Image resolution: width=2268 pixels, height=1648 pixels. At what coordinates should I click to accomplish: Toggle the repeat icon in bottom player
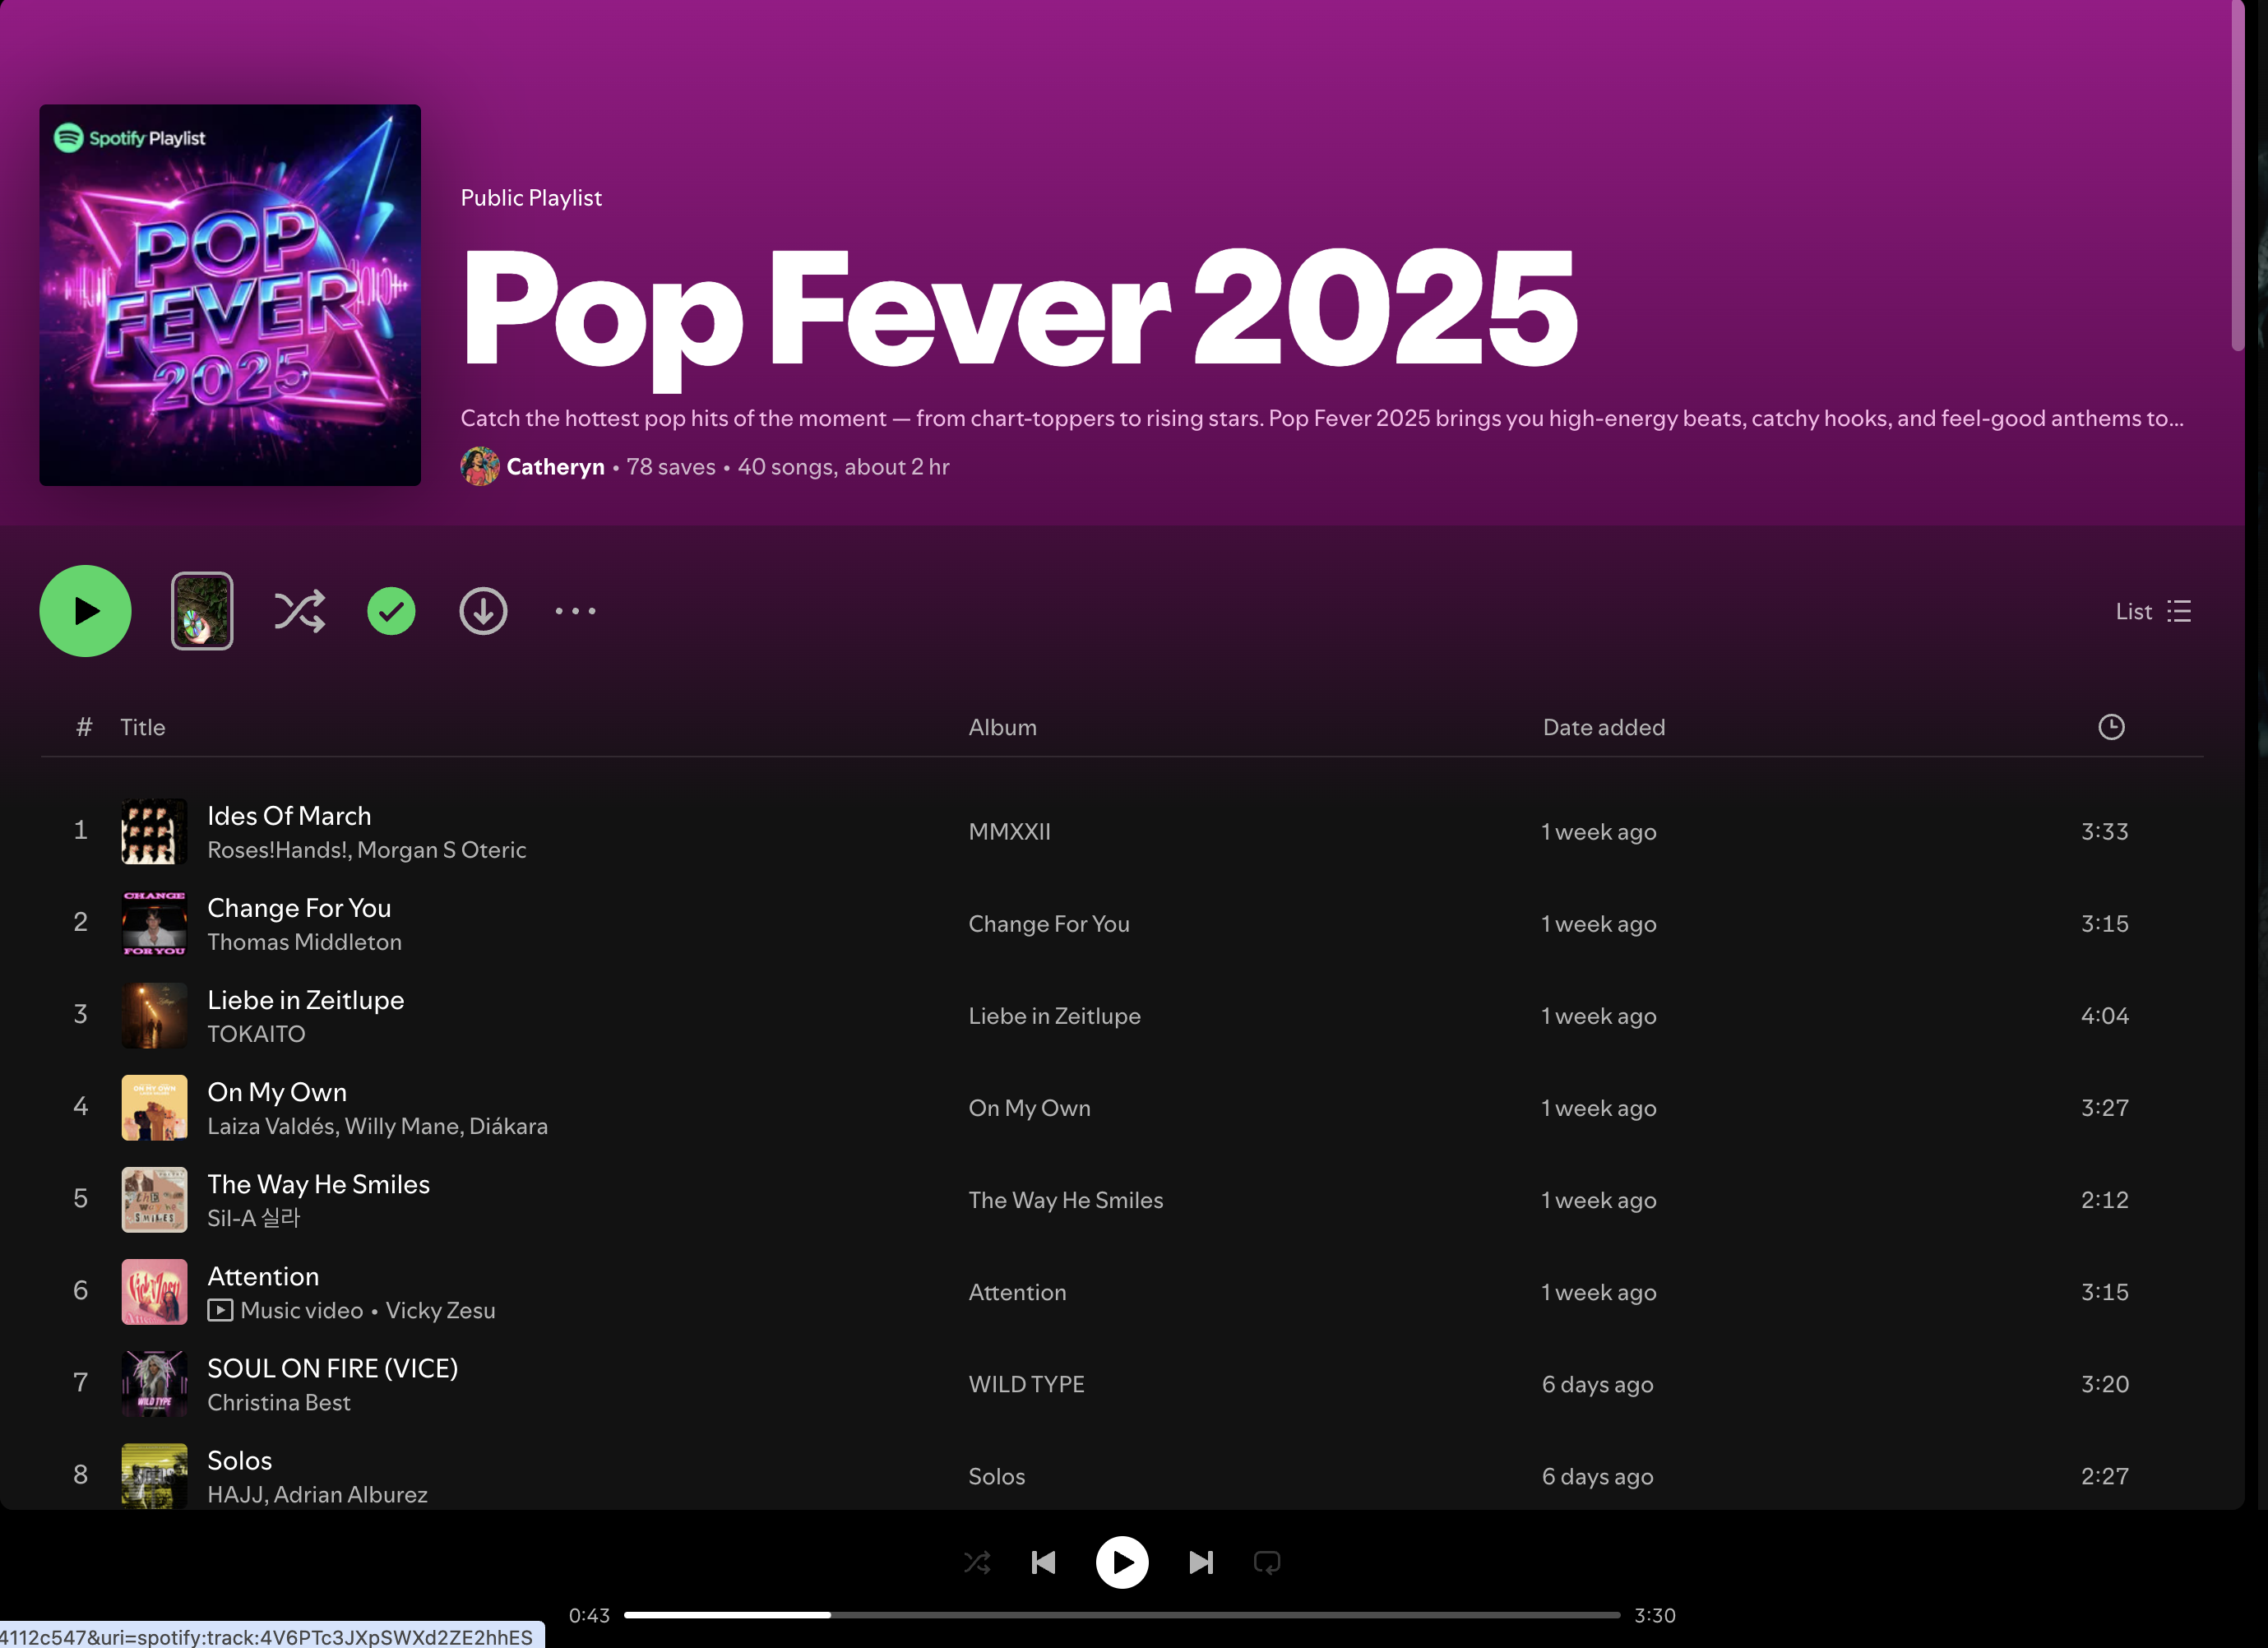click(x=1266, y=1562)
